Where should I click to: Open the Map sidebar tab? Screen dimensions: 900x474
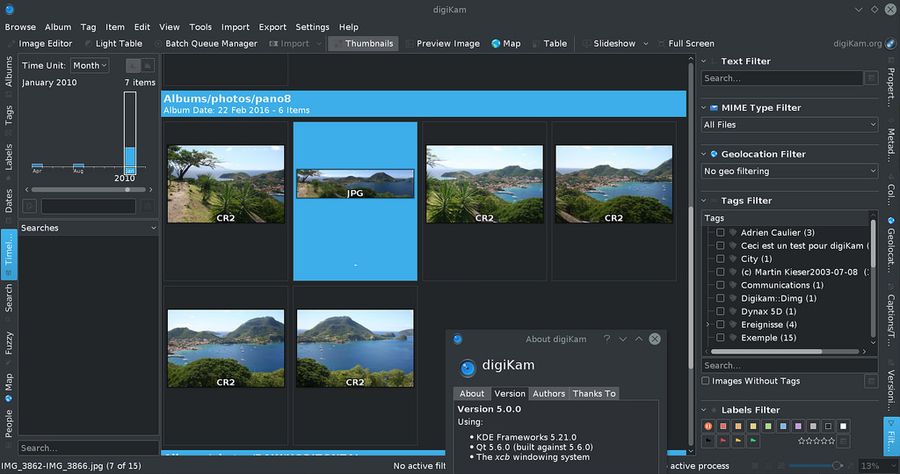pyautogui.click(x=9, y=387)
